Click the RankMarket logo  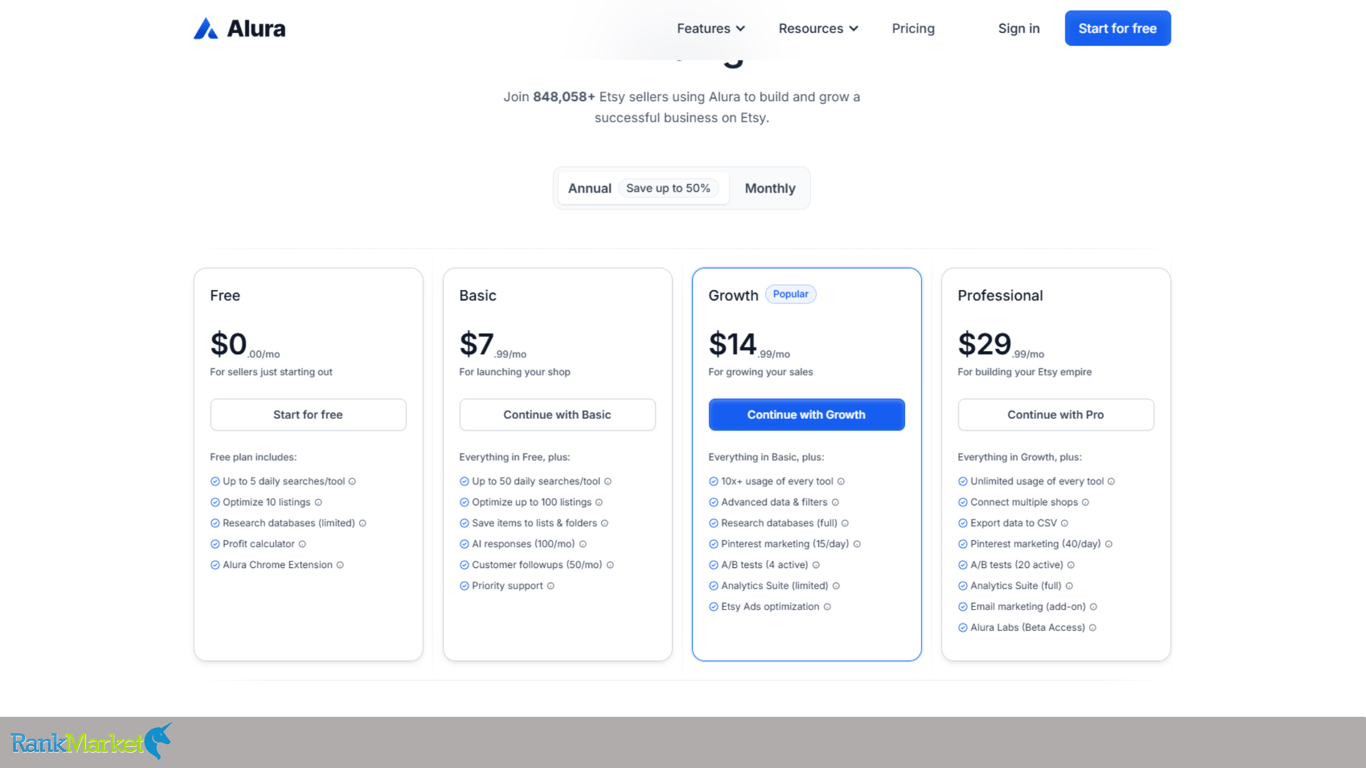(x=91, y=742)
